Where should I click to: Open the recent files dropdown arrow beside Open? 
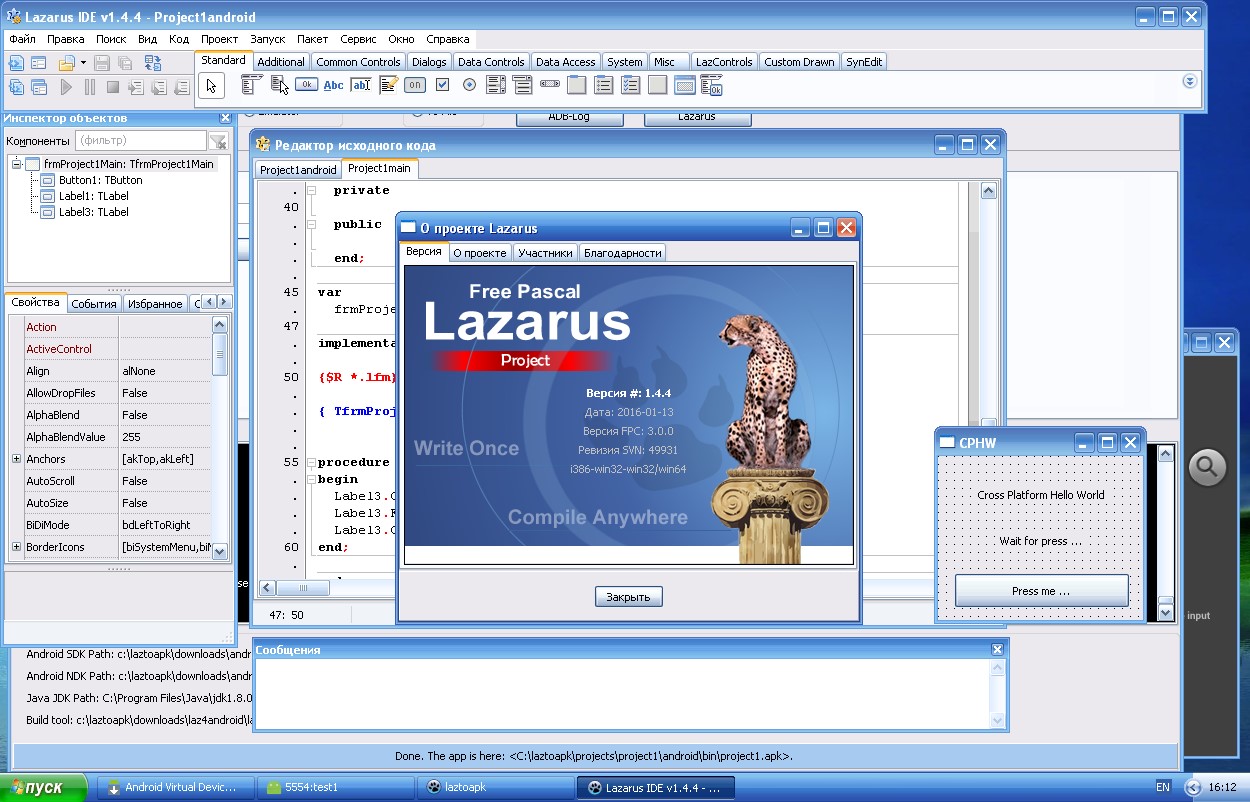tap(83, 63)
